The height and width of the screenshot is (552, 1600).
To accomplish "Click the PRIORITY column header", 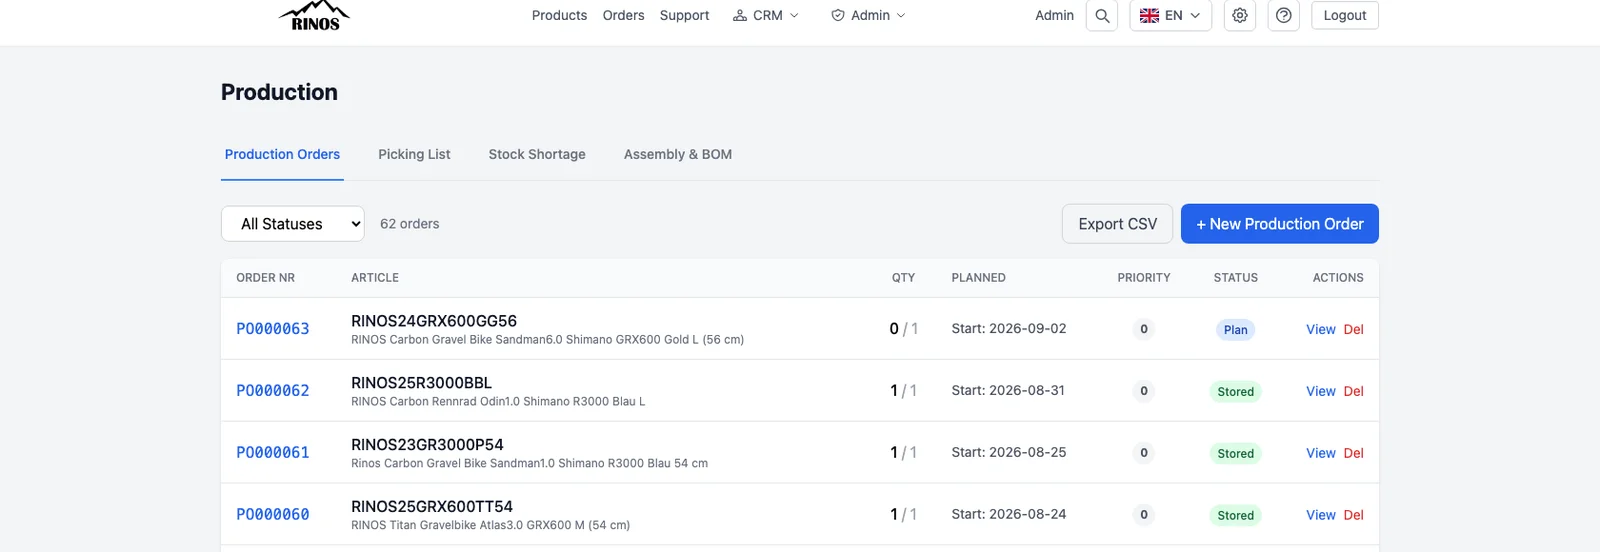I will pos(1144,278).
